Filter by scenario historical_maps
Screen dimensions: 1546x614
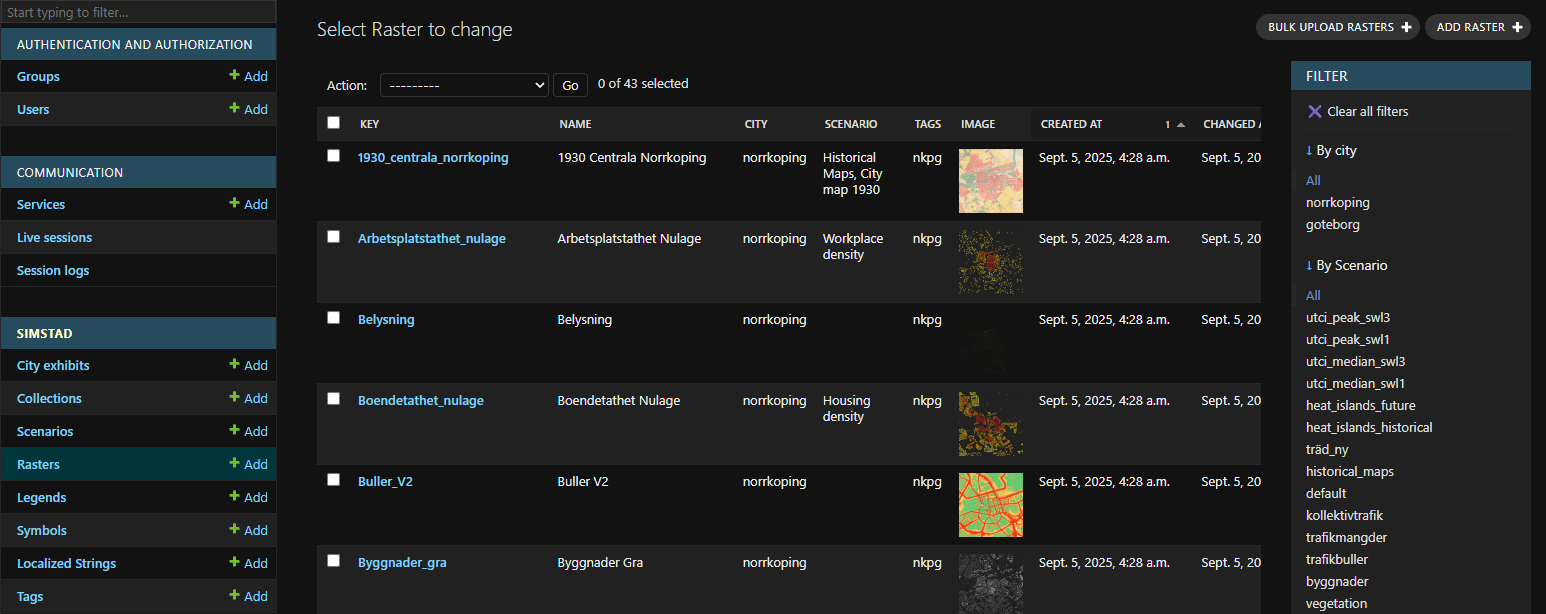point(1349,471)
